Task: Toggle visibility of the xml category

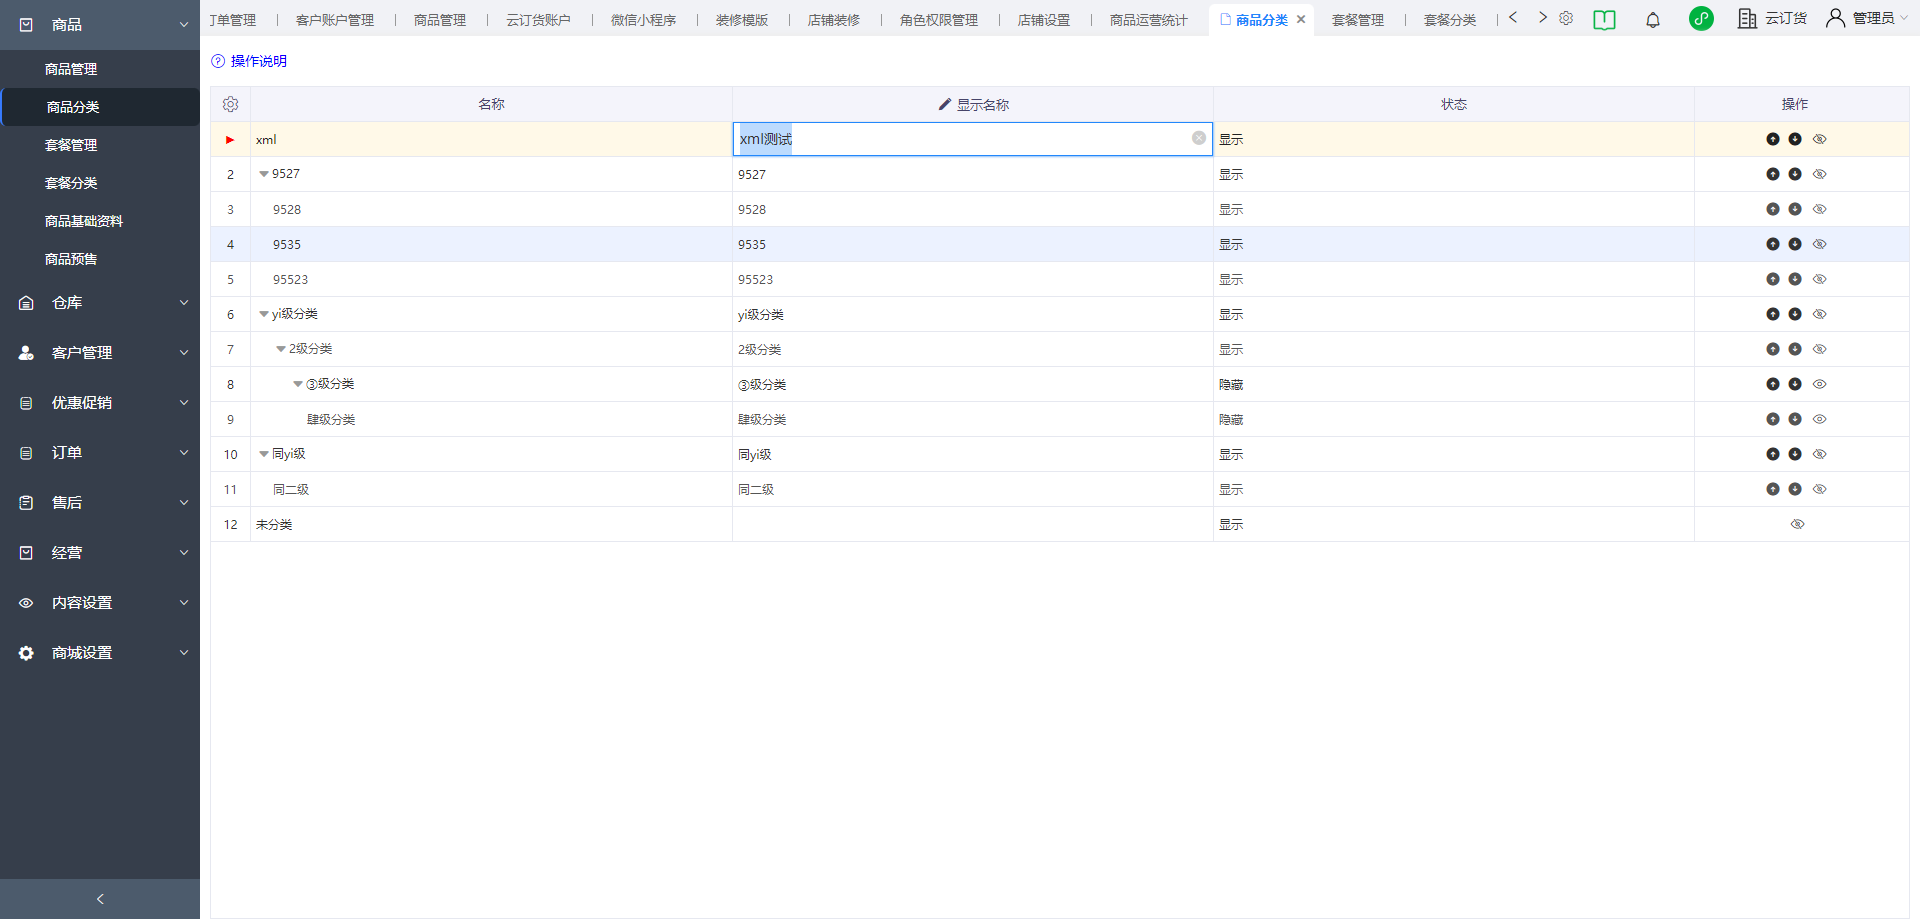Action: pyautogui.click(x=1820, y=139)
